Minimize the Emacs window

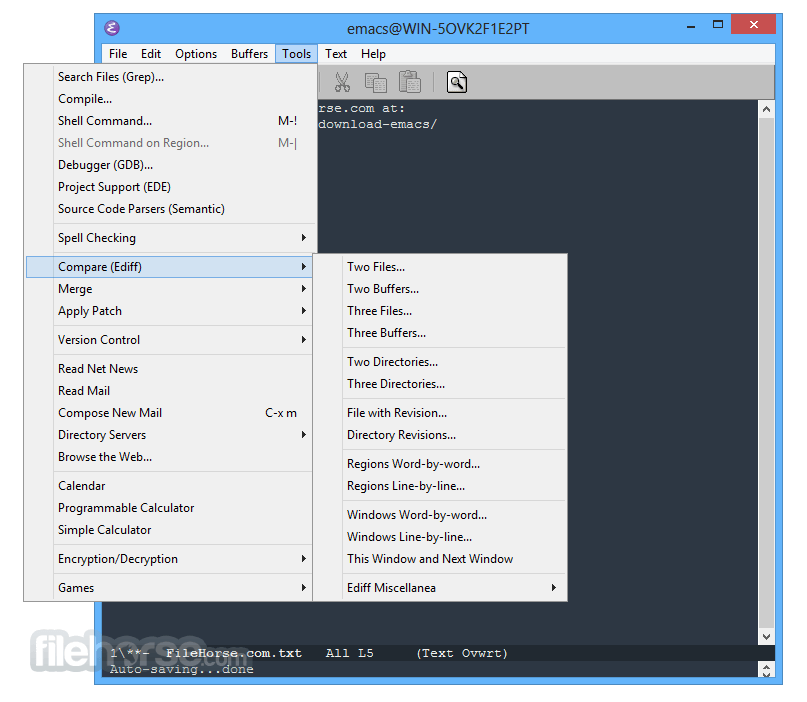pyautogui.click(x=691, y=25)
